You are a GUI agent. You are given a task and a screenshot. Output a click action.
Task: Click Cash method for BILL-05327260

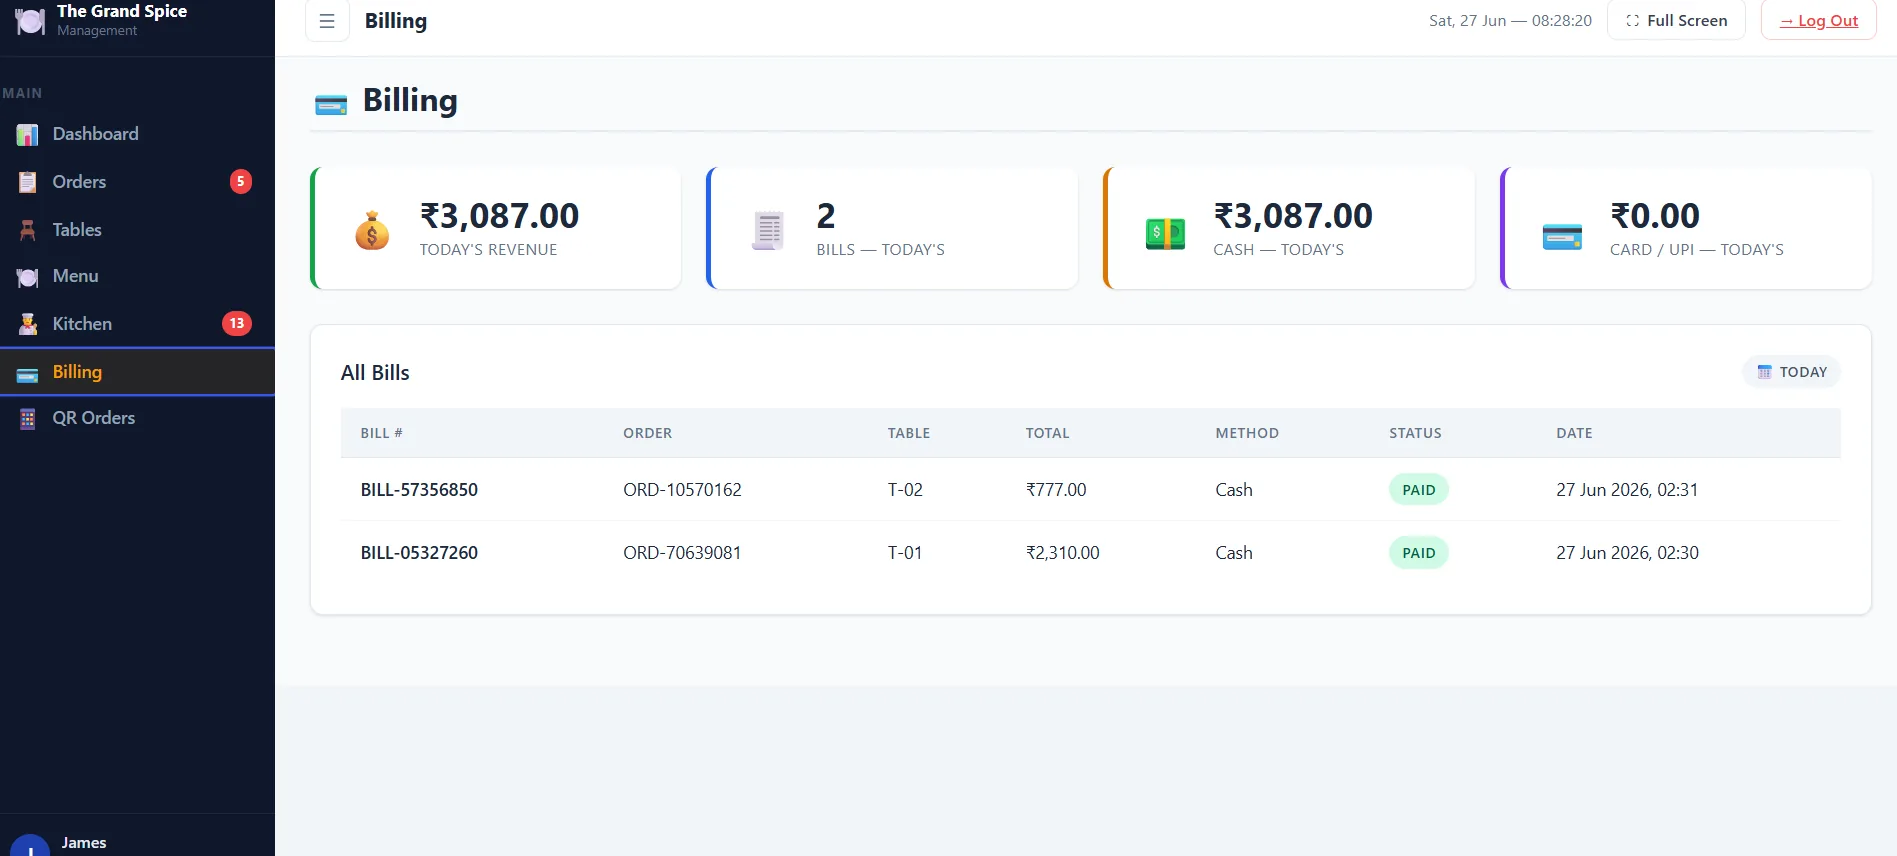click(x=1234, y=553)
